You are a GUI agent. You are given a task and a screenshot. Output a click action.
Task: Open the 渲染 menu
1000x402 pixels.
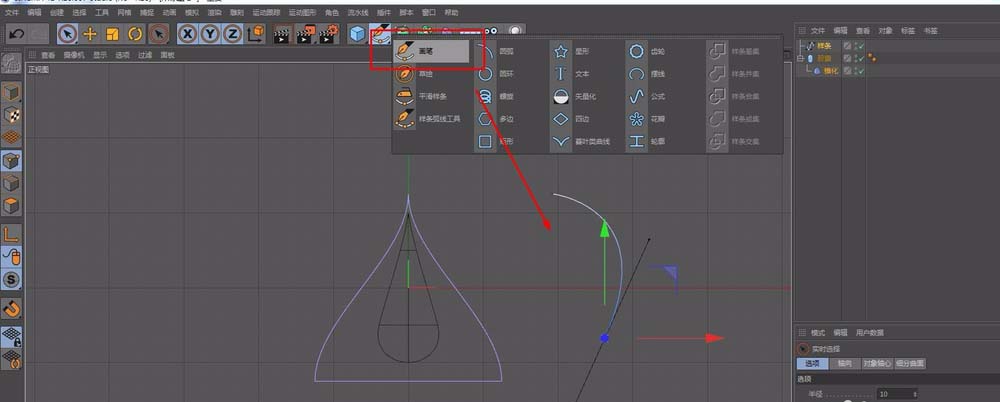[x=214, y=13]
